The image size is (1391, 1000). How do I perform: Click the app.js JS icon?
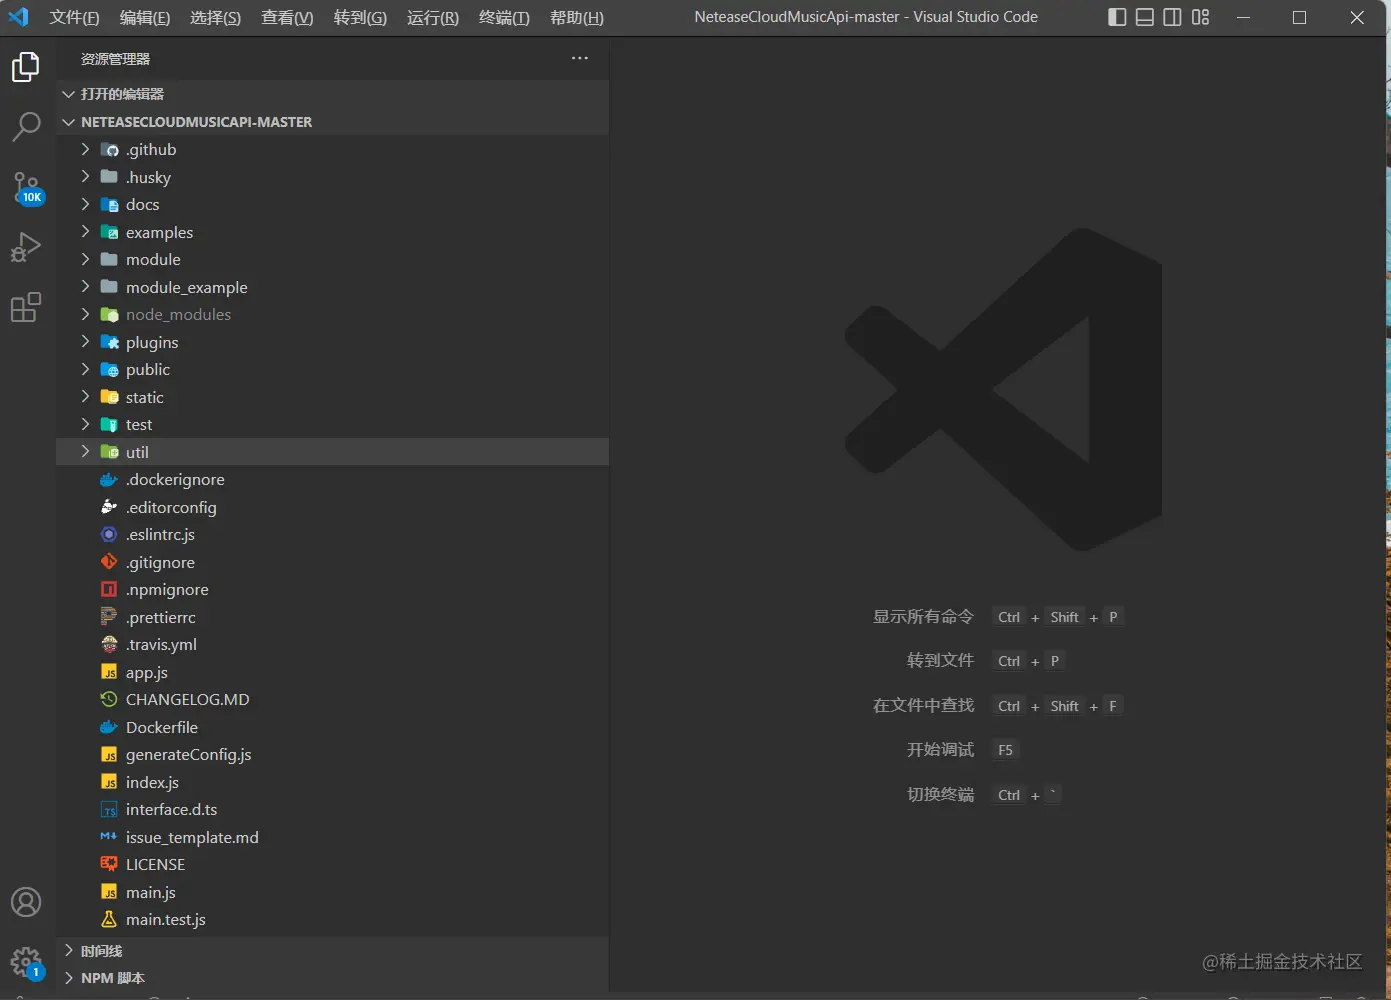point(109,672)
